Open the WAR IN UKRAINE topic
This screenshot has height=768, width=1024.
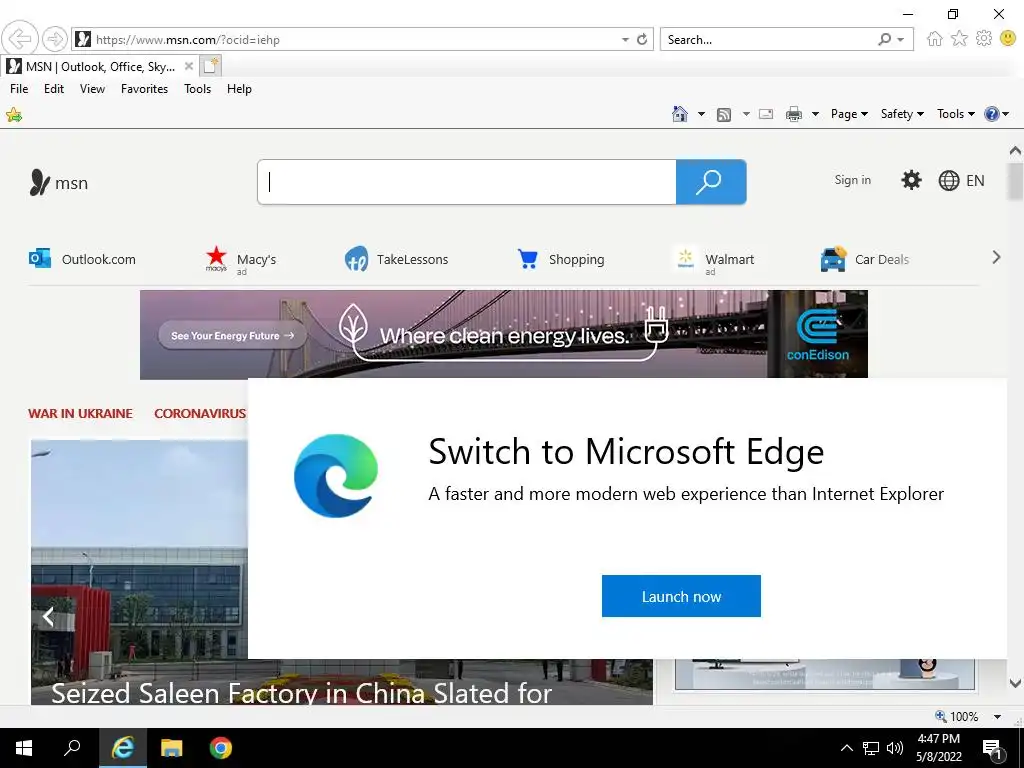point(80,413)
